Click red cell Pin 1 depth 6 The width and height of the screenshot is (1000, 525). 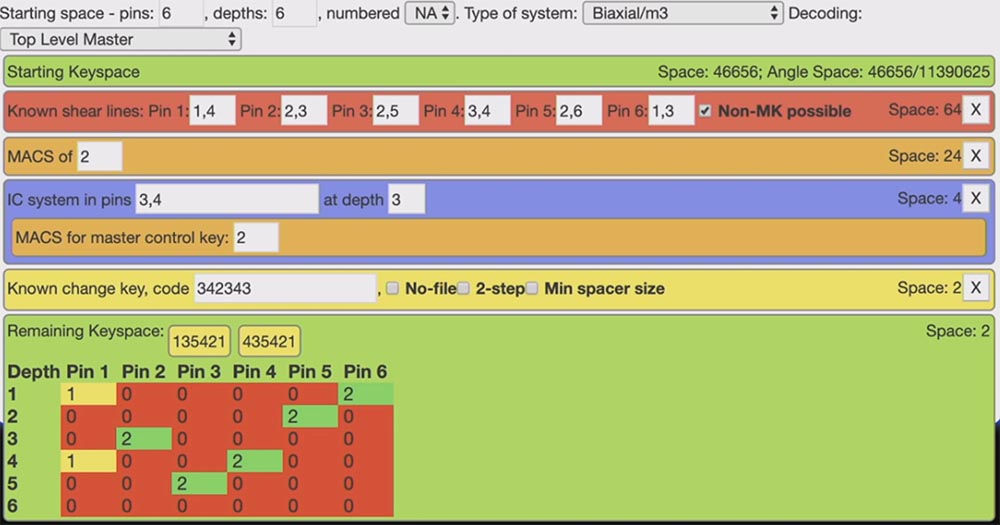point(89,505)
